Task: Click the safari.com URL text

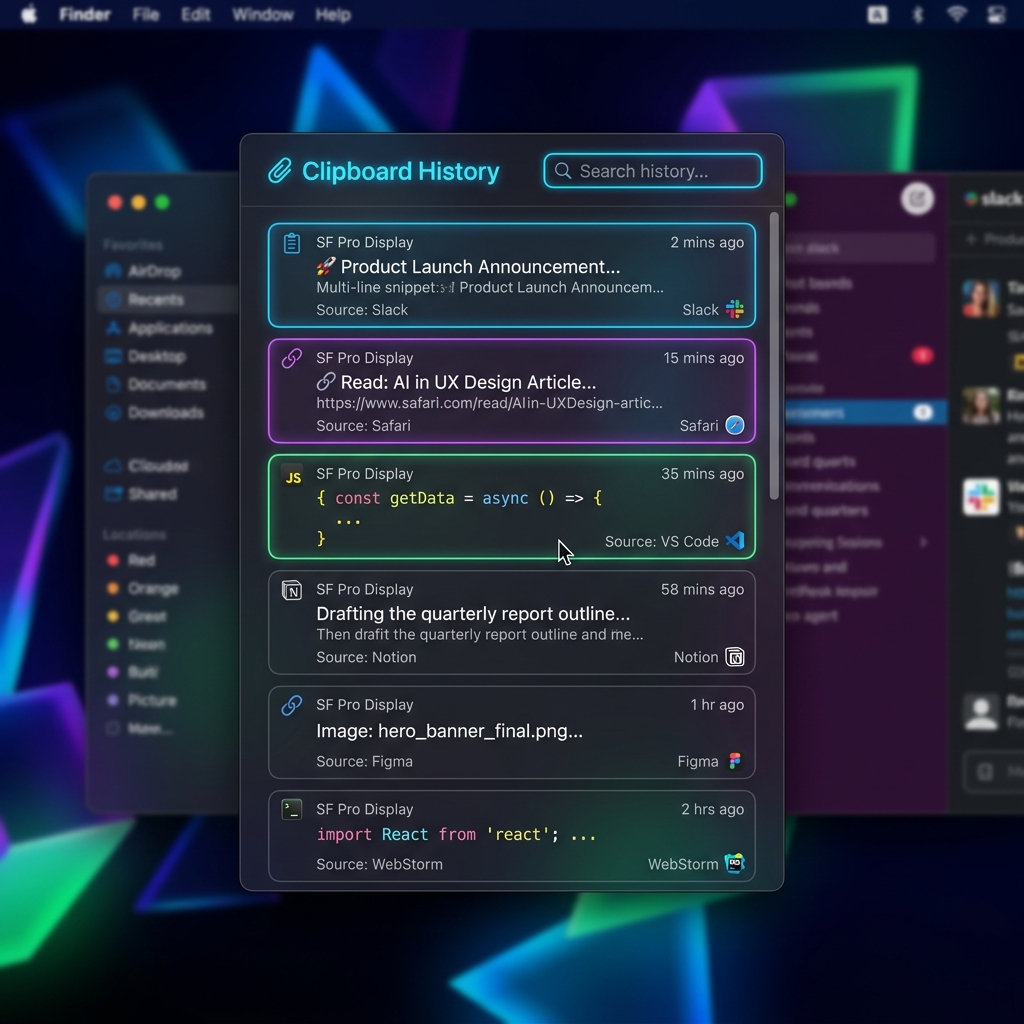Action: pyautogui.click(x=489, y=403)
